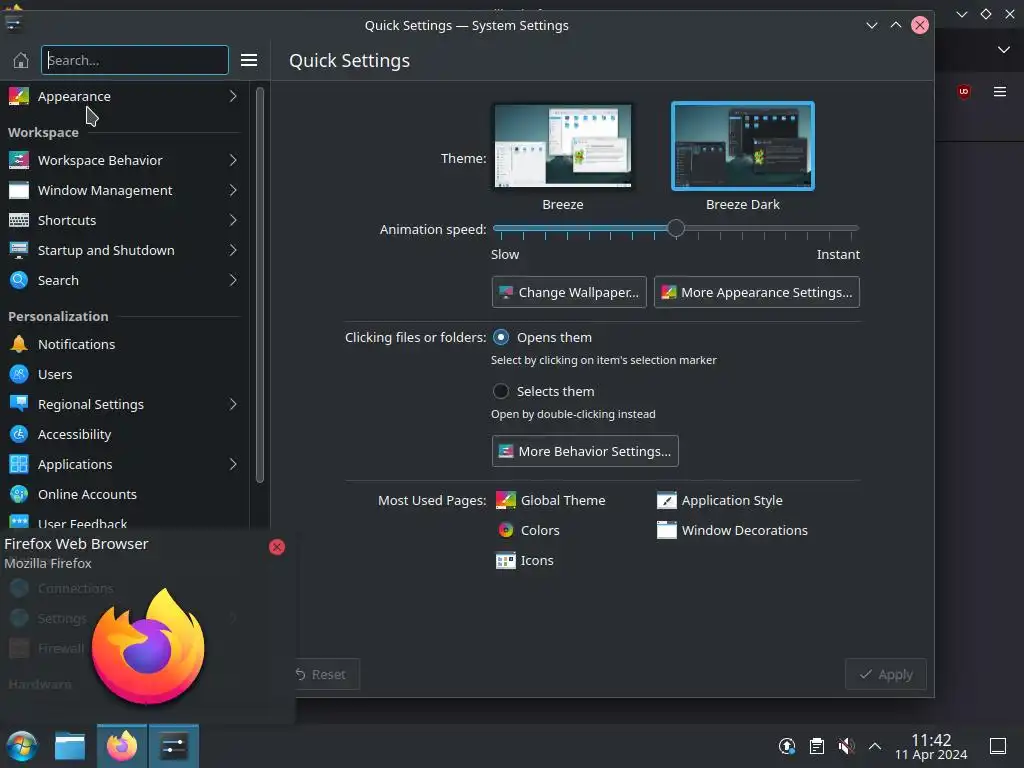Open the hamburger menu beside the search field
The height and width of the screenshot is (768, 1024).
[x=249, y=60]
